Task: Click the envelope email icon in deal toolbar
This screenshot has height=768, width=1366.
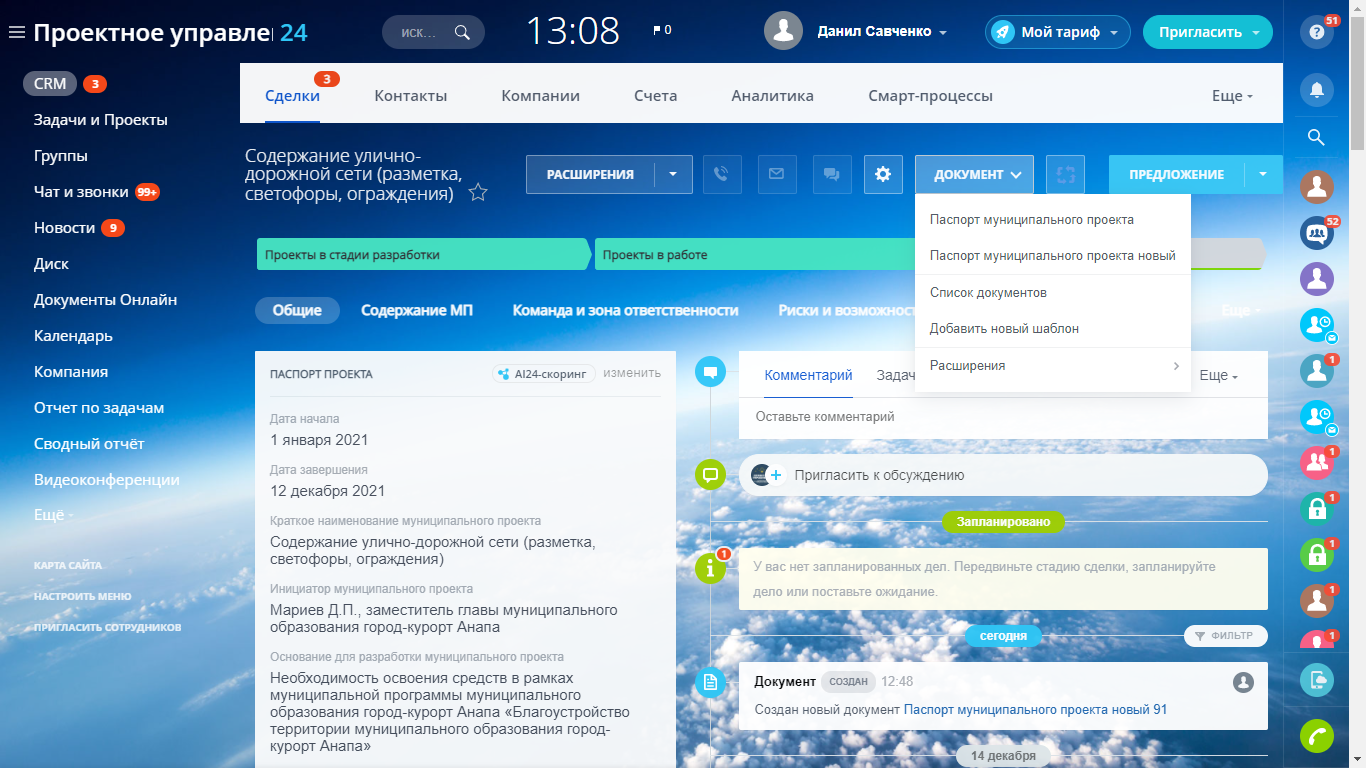Action: (x=776, y=174)
